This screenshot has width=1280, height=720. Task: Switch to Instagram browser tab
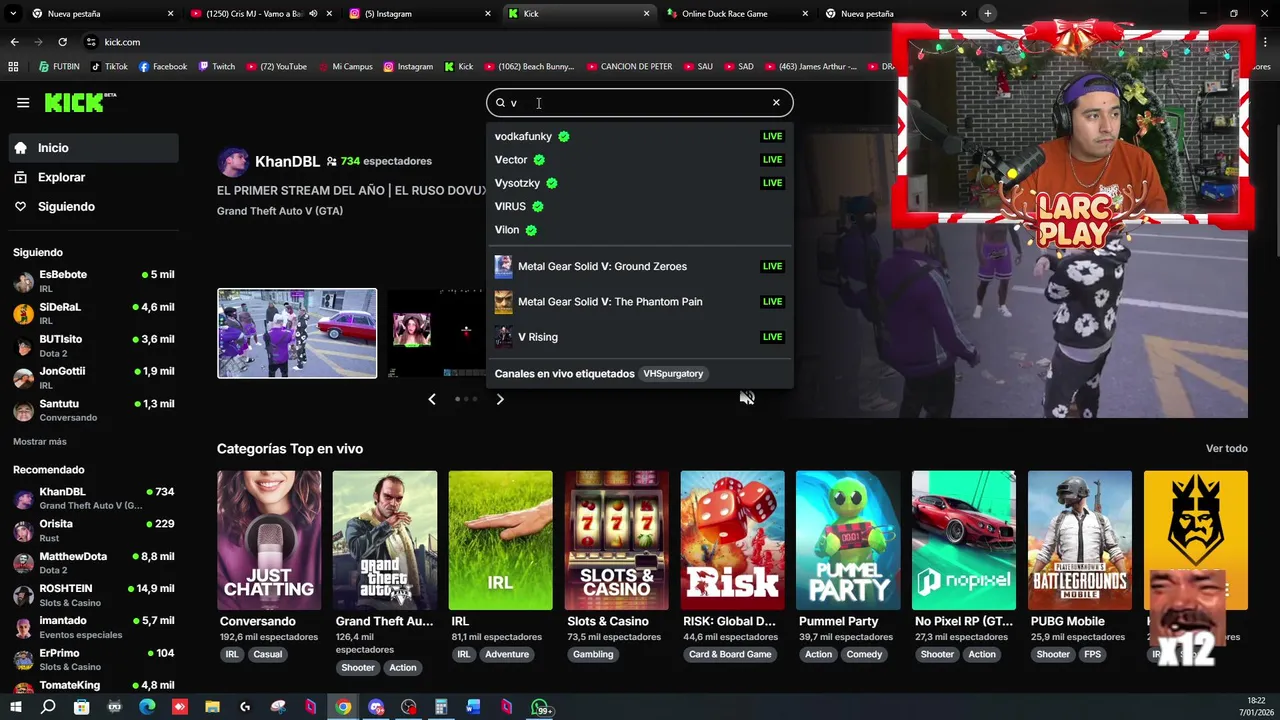(x=418, y=13)
